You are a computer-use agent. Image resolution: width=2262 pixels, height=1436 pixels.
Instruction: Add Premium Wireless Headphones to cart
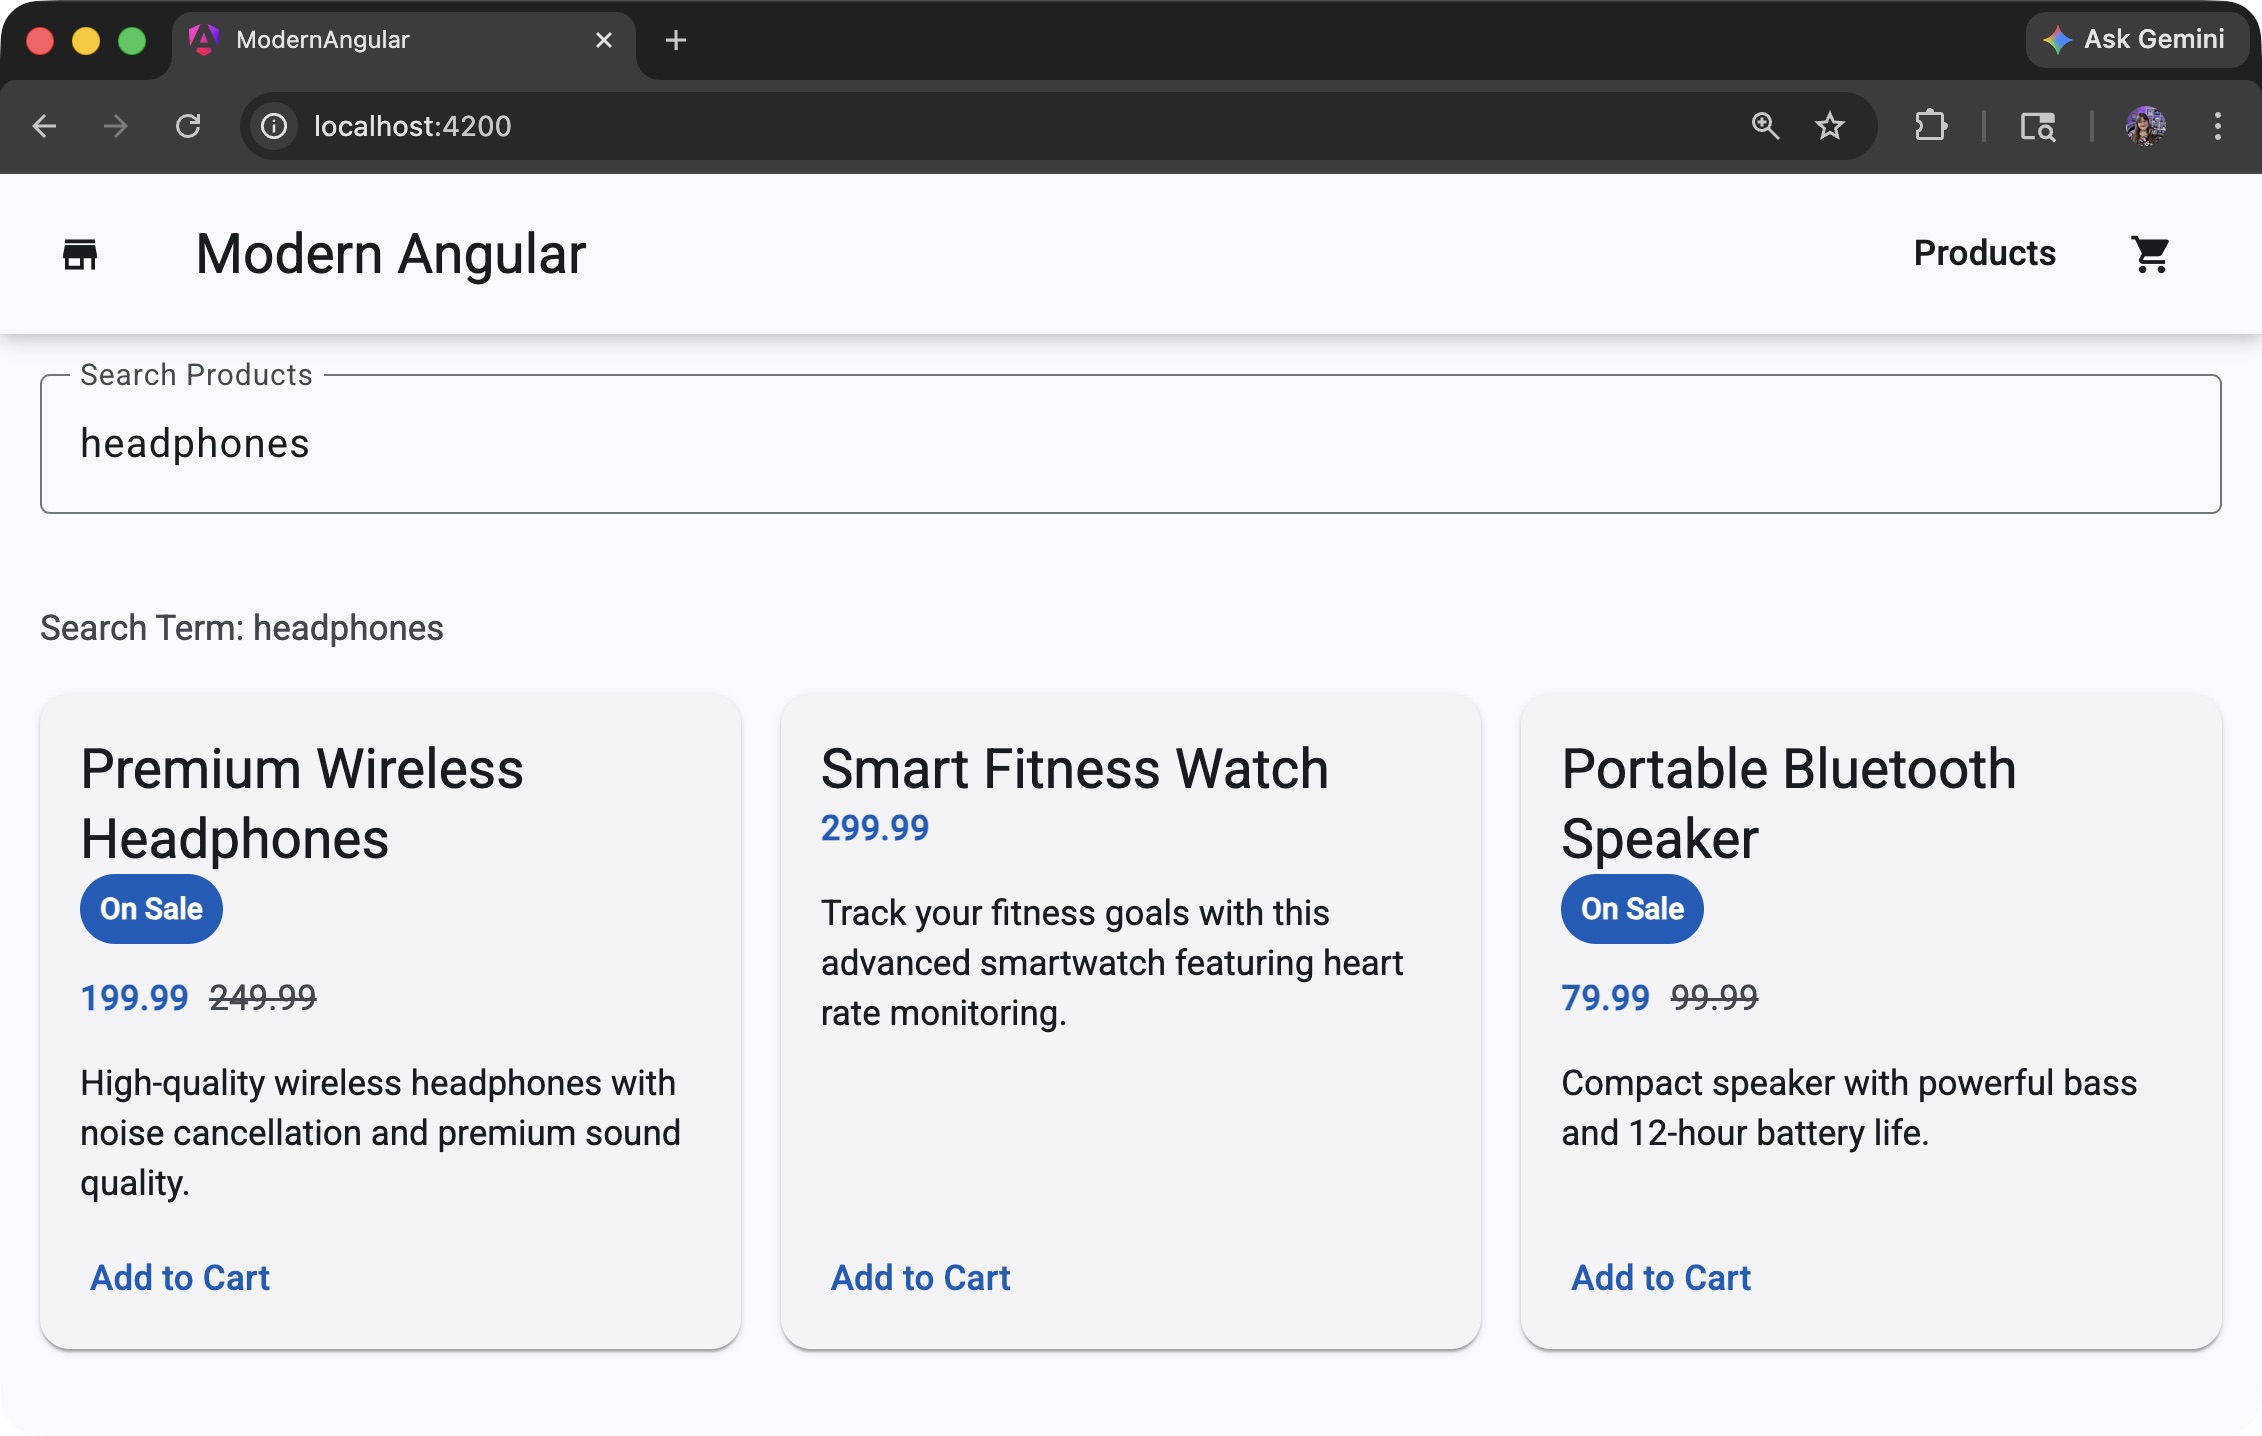[180, 1277]
